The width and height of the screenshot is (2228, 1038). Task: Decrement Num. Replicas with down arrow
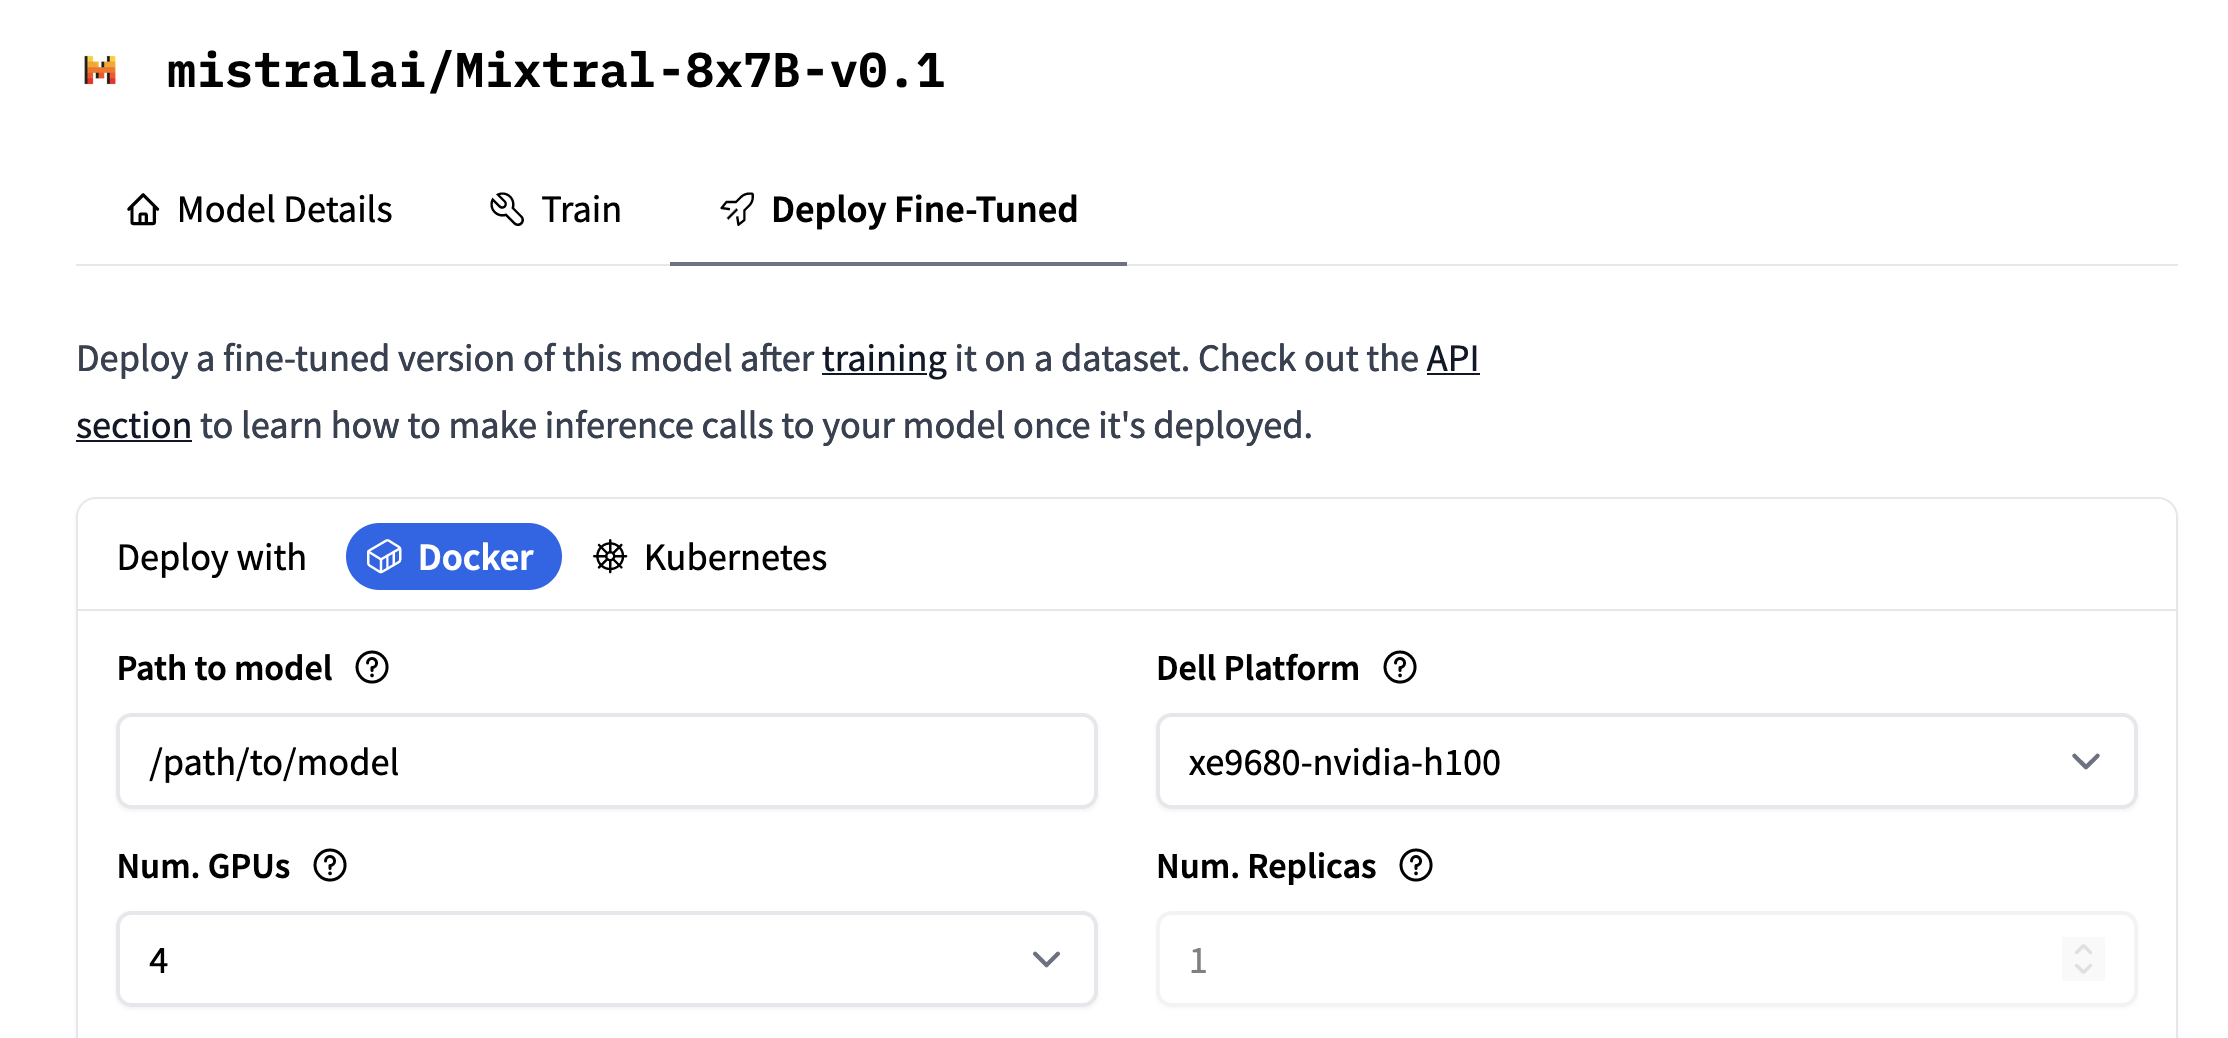2084,970
